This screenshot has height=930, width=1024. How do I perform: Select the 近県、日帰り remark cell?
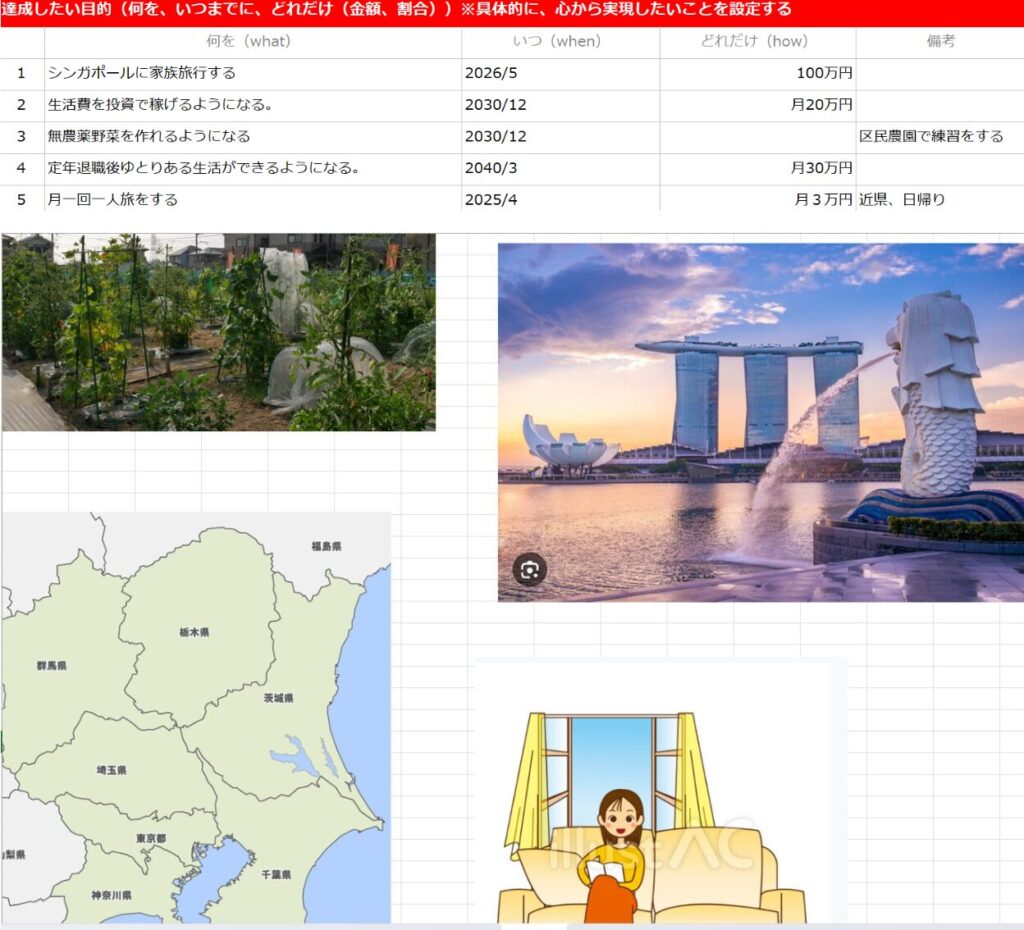pos(939,199)
